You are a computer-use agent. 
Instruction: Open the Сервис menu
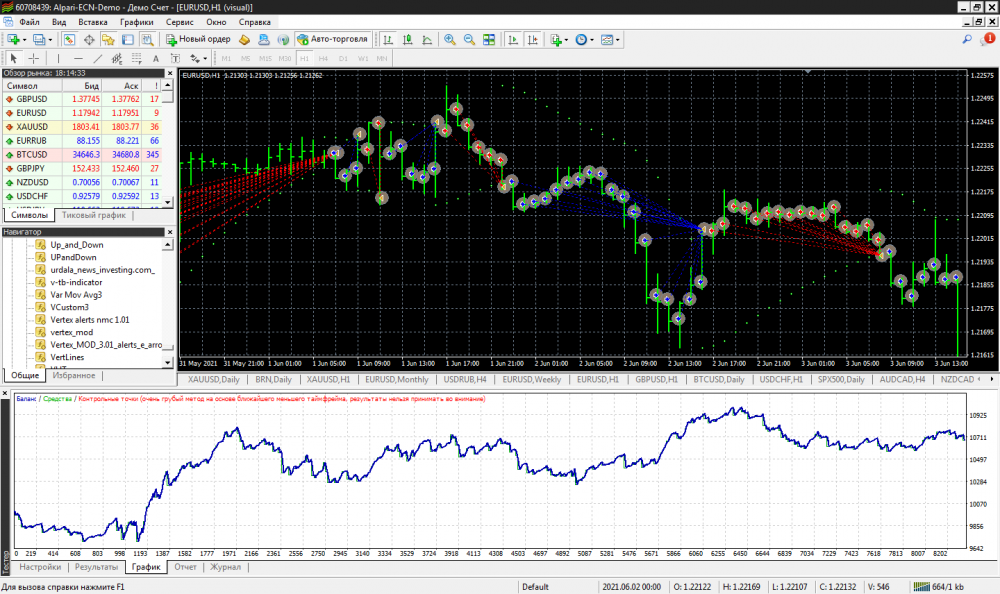180,21
